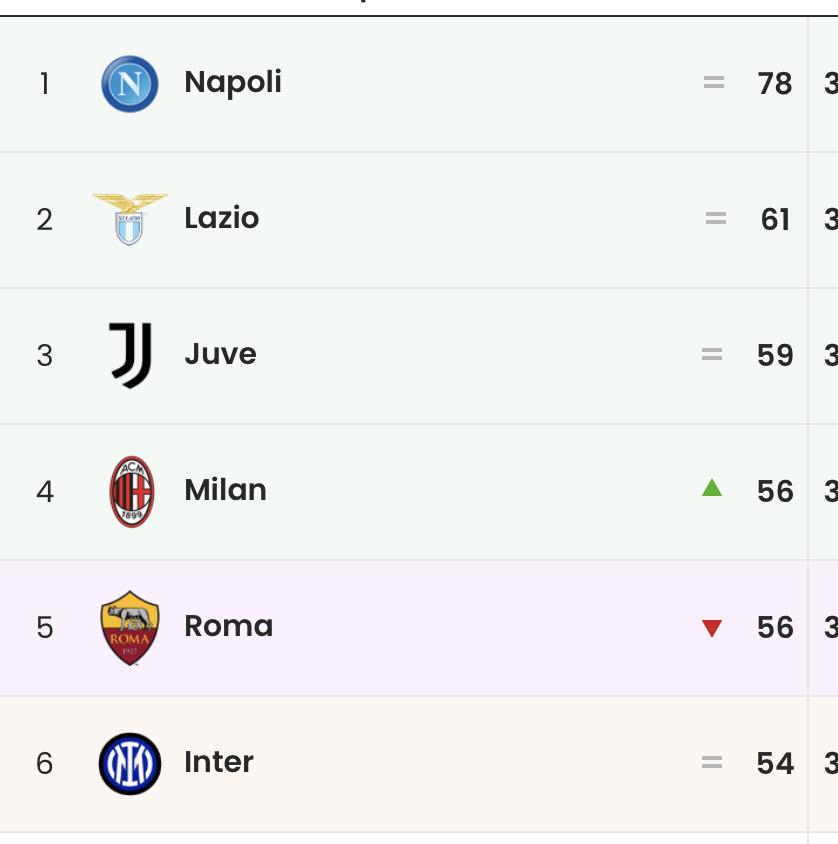Click Napoli's unchanged position equals sign

tap(714, 82)
